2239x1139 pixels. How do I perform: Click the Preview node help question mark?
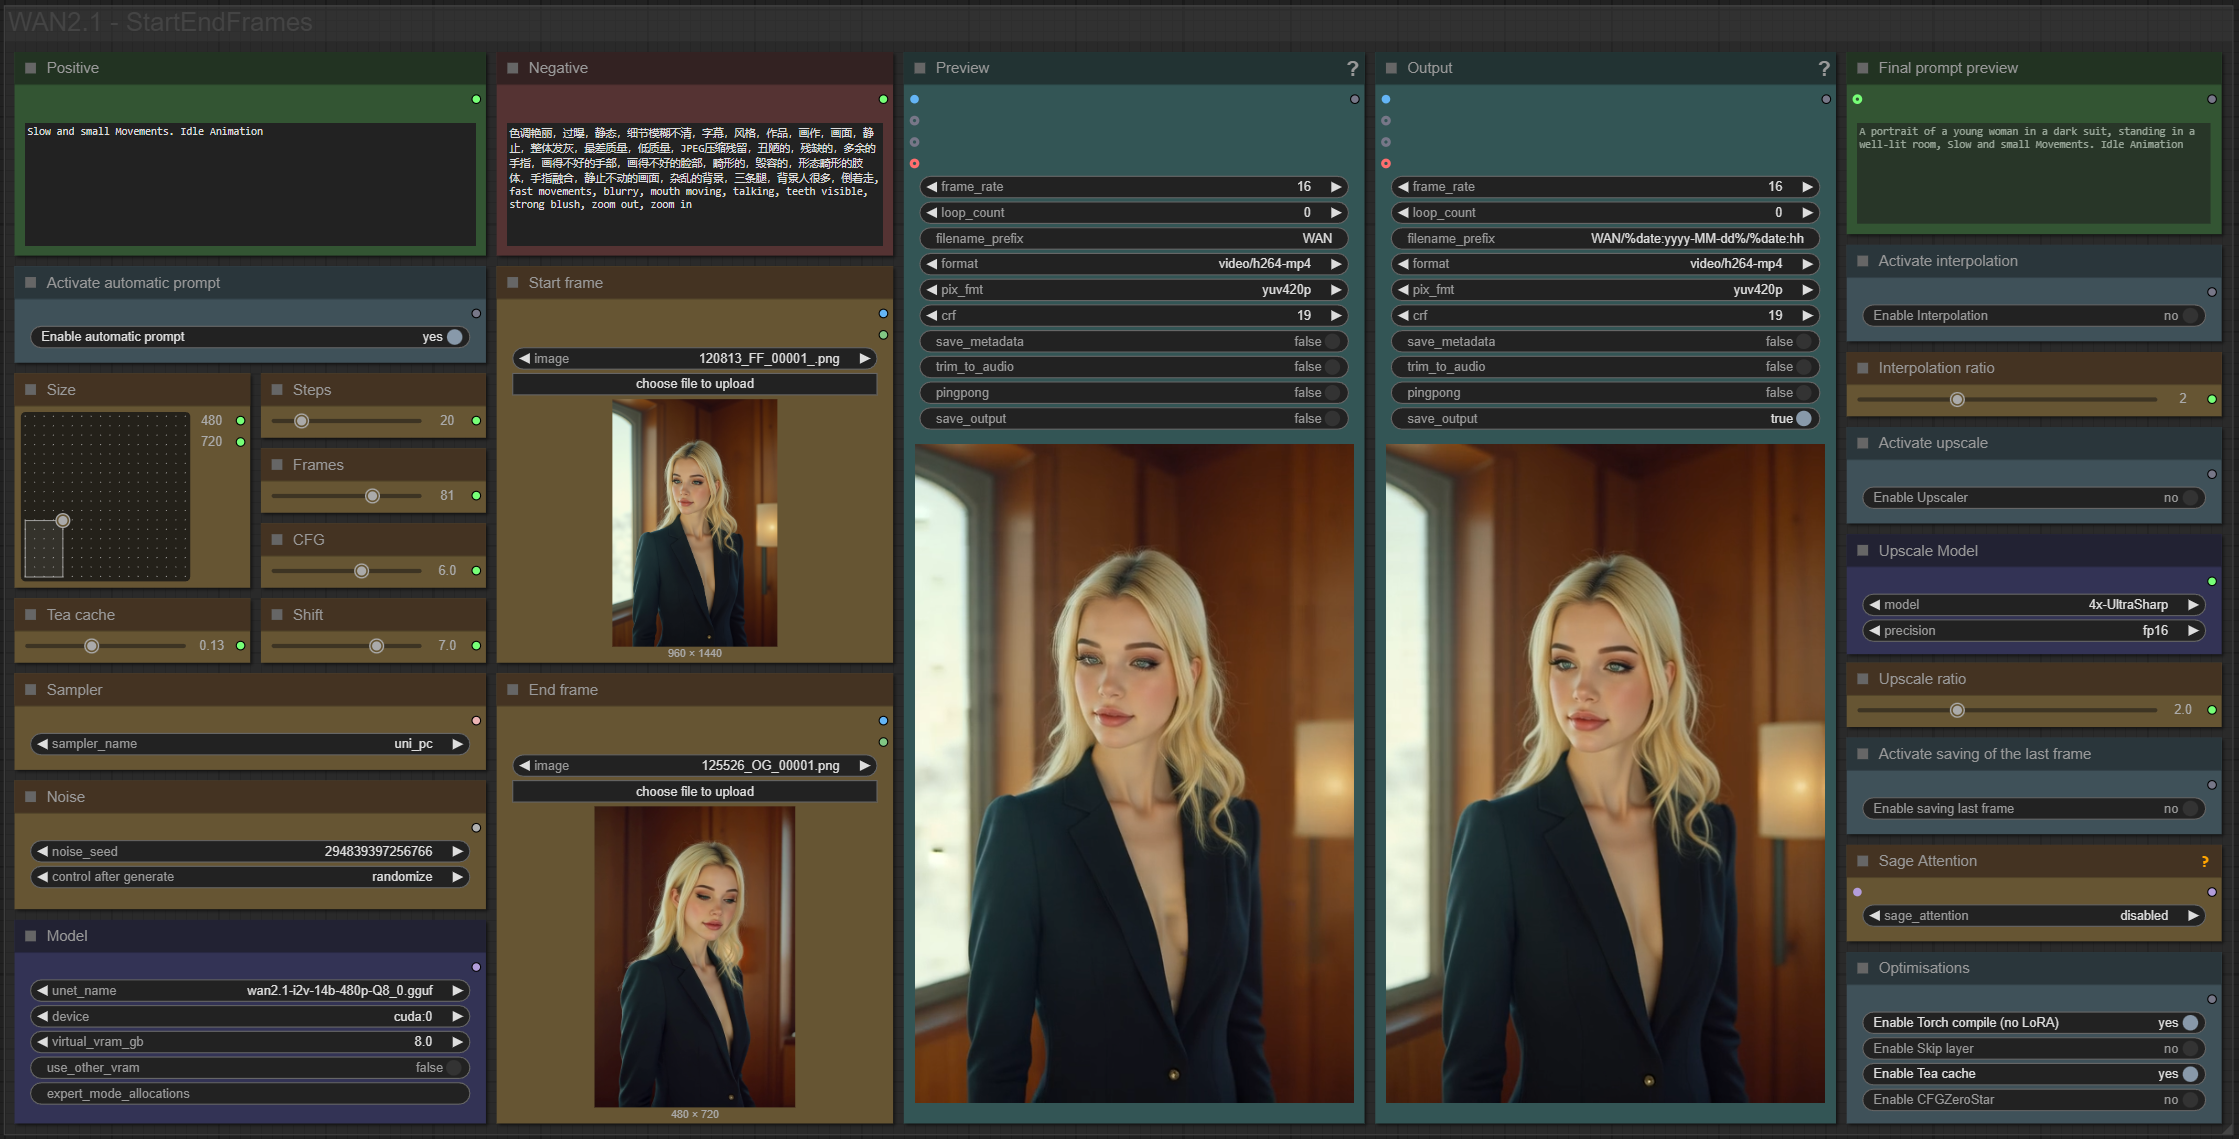click(1352, 68)
